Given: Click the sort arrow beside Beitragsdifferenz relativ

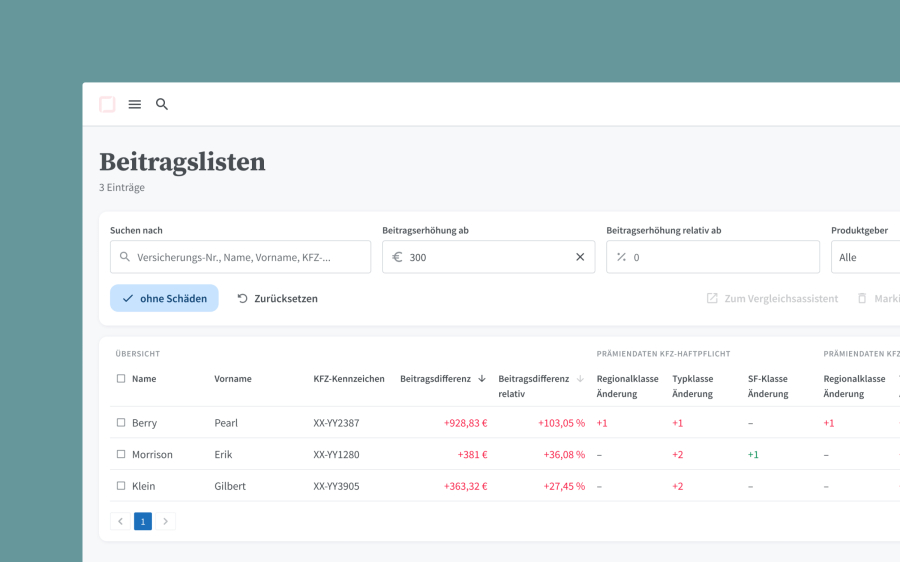Looking at the screenshot, I should point(580,379).
